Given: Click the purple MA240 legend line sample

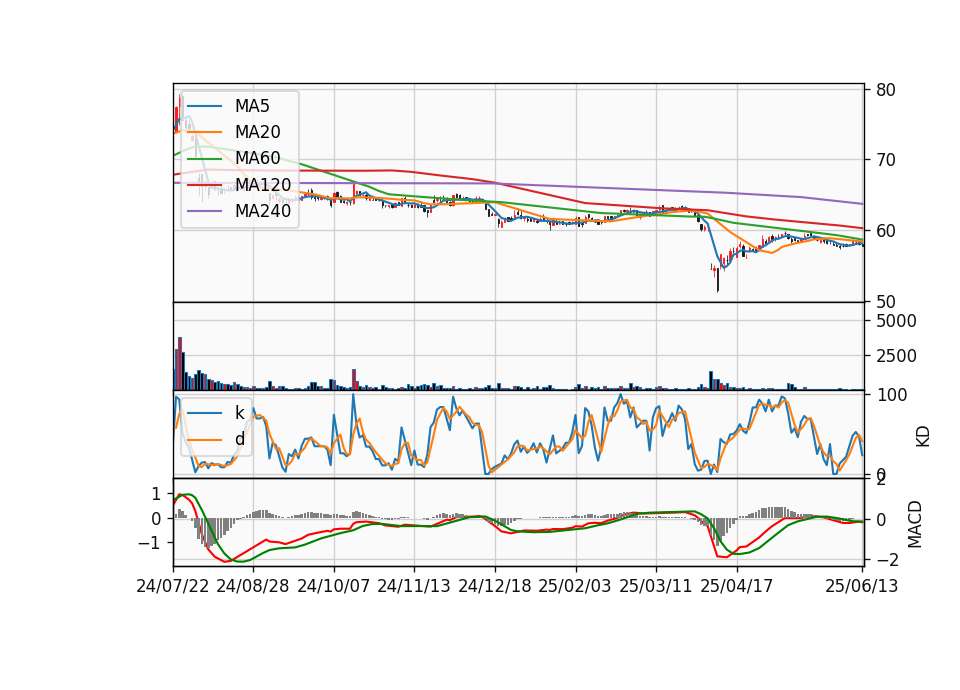Looking at the screenshot, I should [204, 212].
